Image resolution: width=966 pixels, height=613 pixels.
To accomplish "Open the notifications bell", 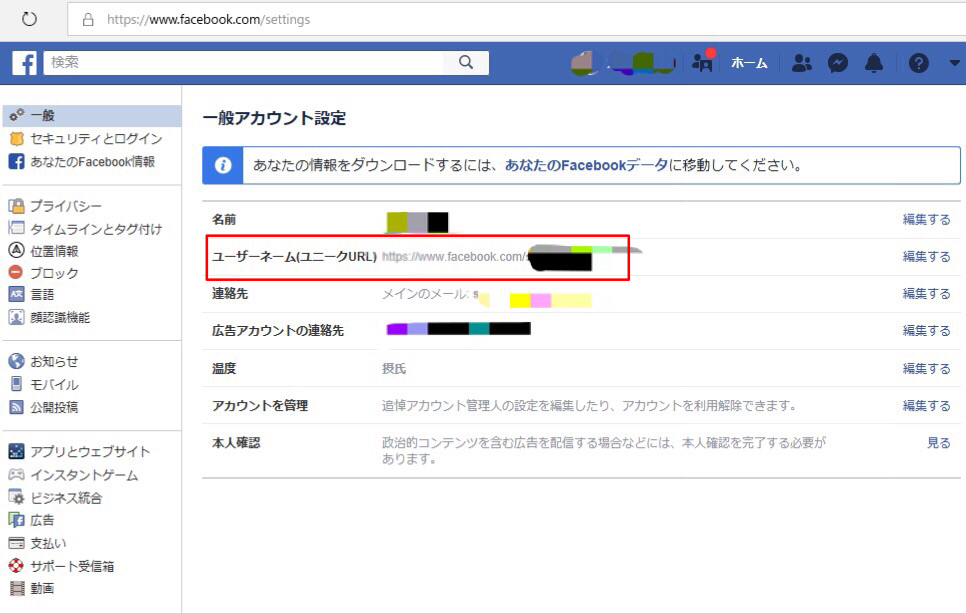I will (x=872, y=62).
